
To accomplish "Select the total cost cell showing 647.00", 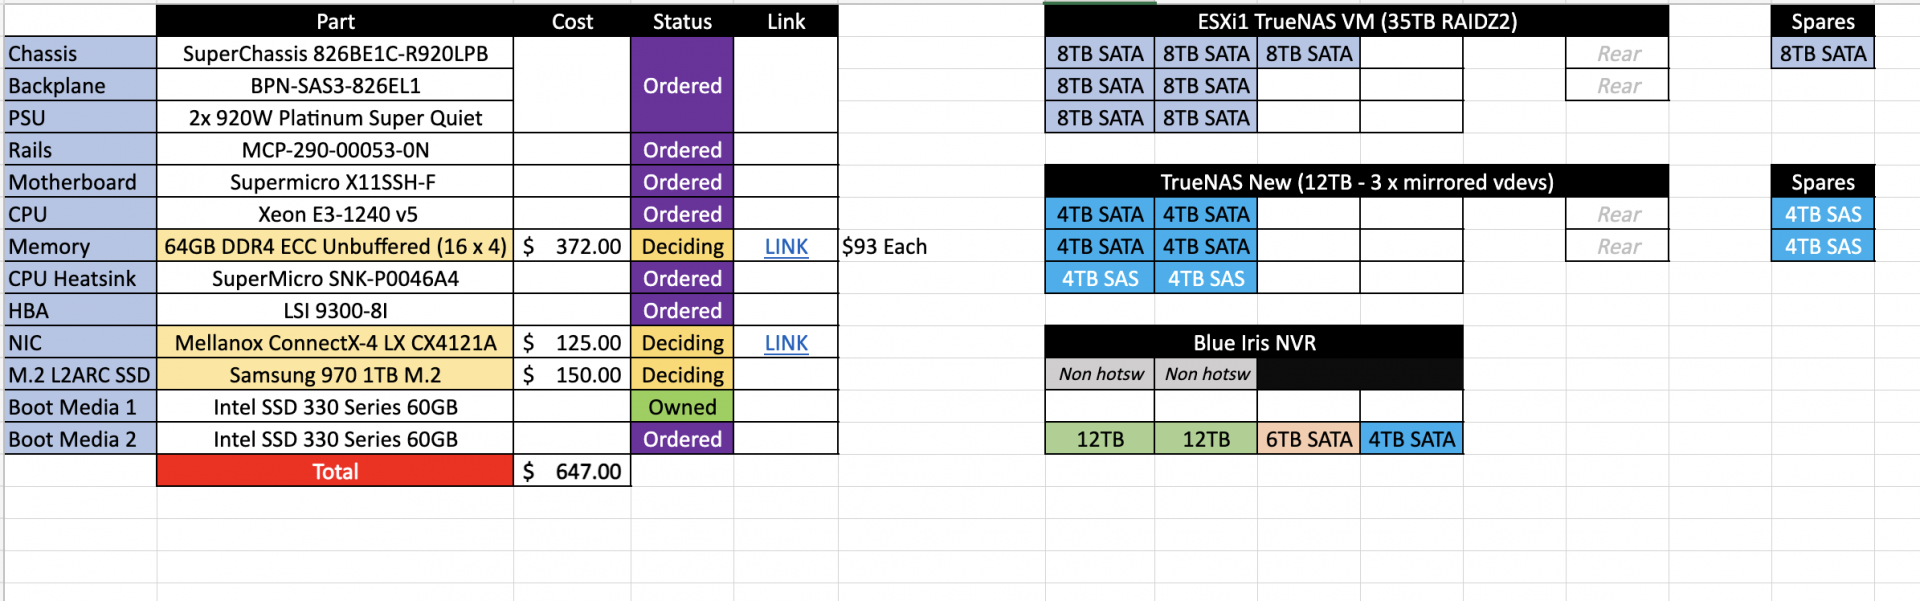I will point(572,471).
